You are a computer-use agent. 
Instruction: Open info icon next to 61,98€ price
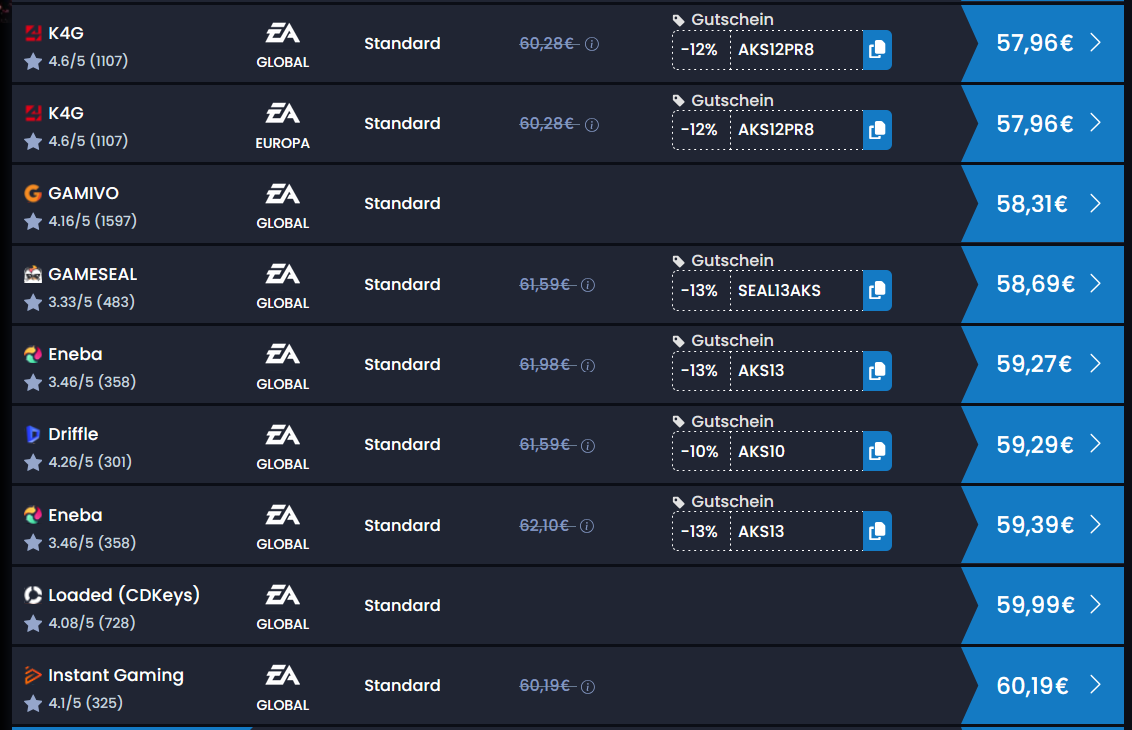[588, 365]
